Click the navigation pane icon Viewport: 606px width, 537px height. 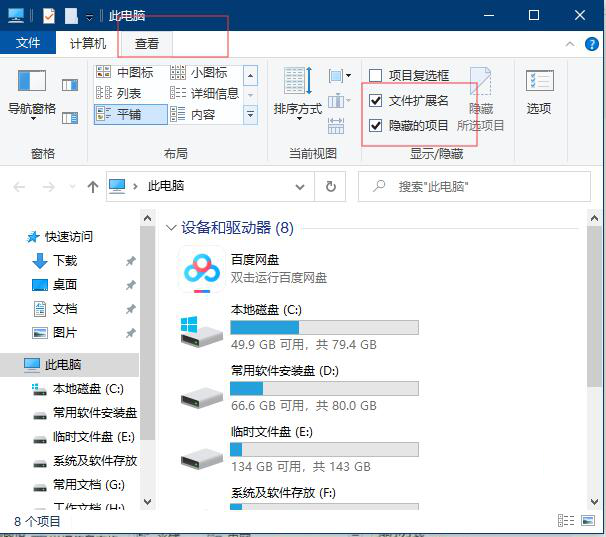tap(32, 84)
